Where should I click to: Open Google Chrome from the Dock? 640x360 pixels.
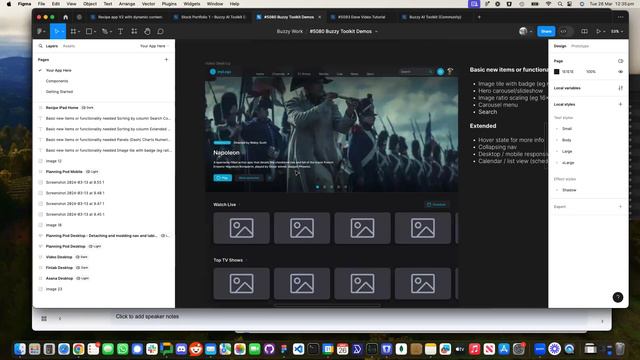[79, 349]
